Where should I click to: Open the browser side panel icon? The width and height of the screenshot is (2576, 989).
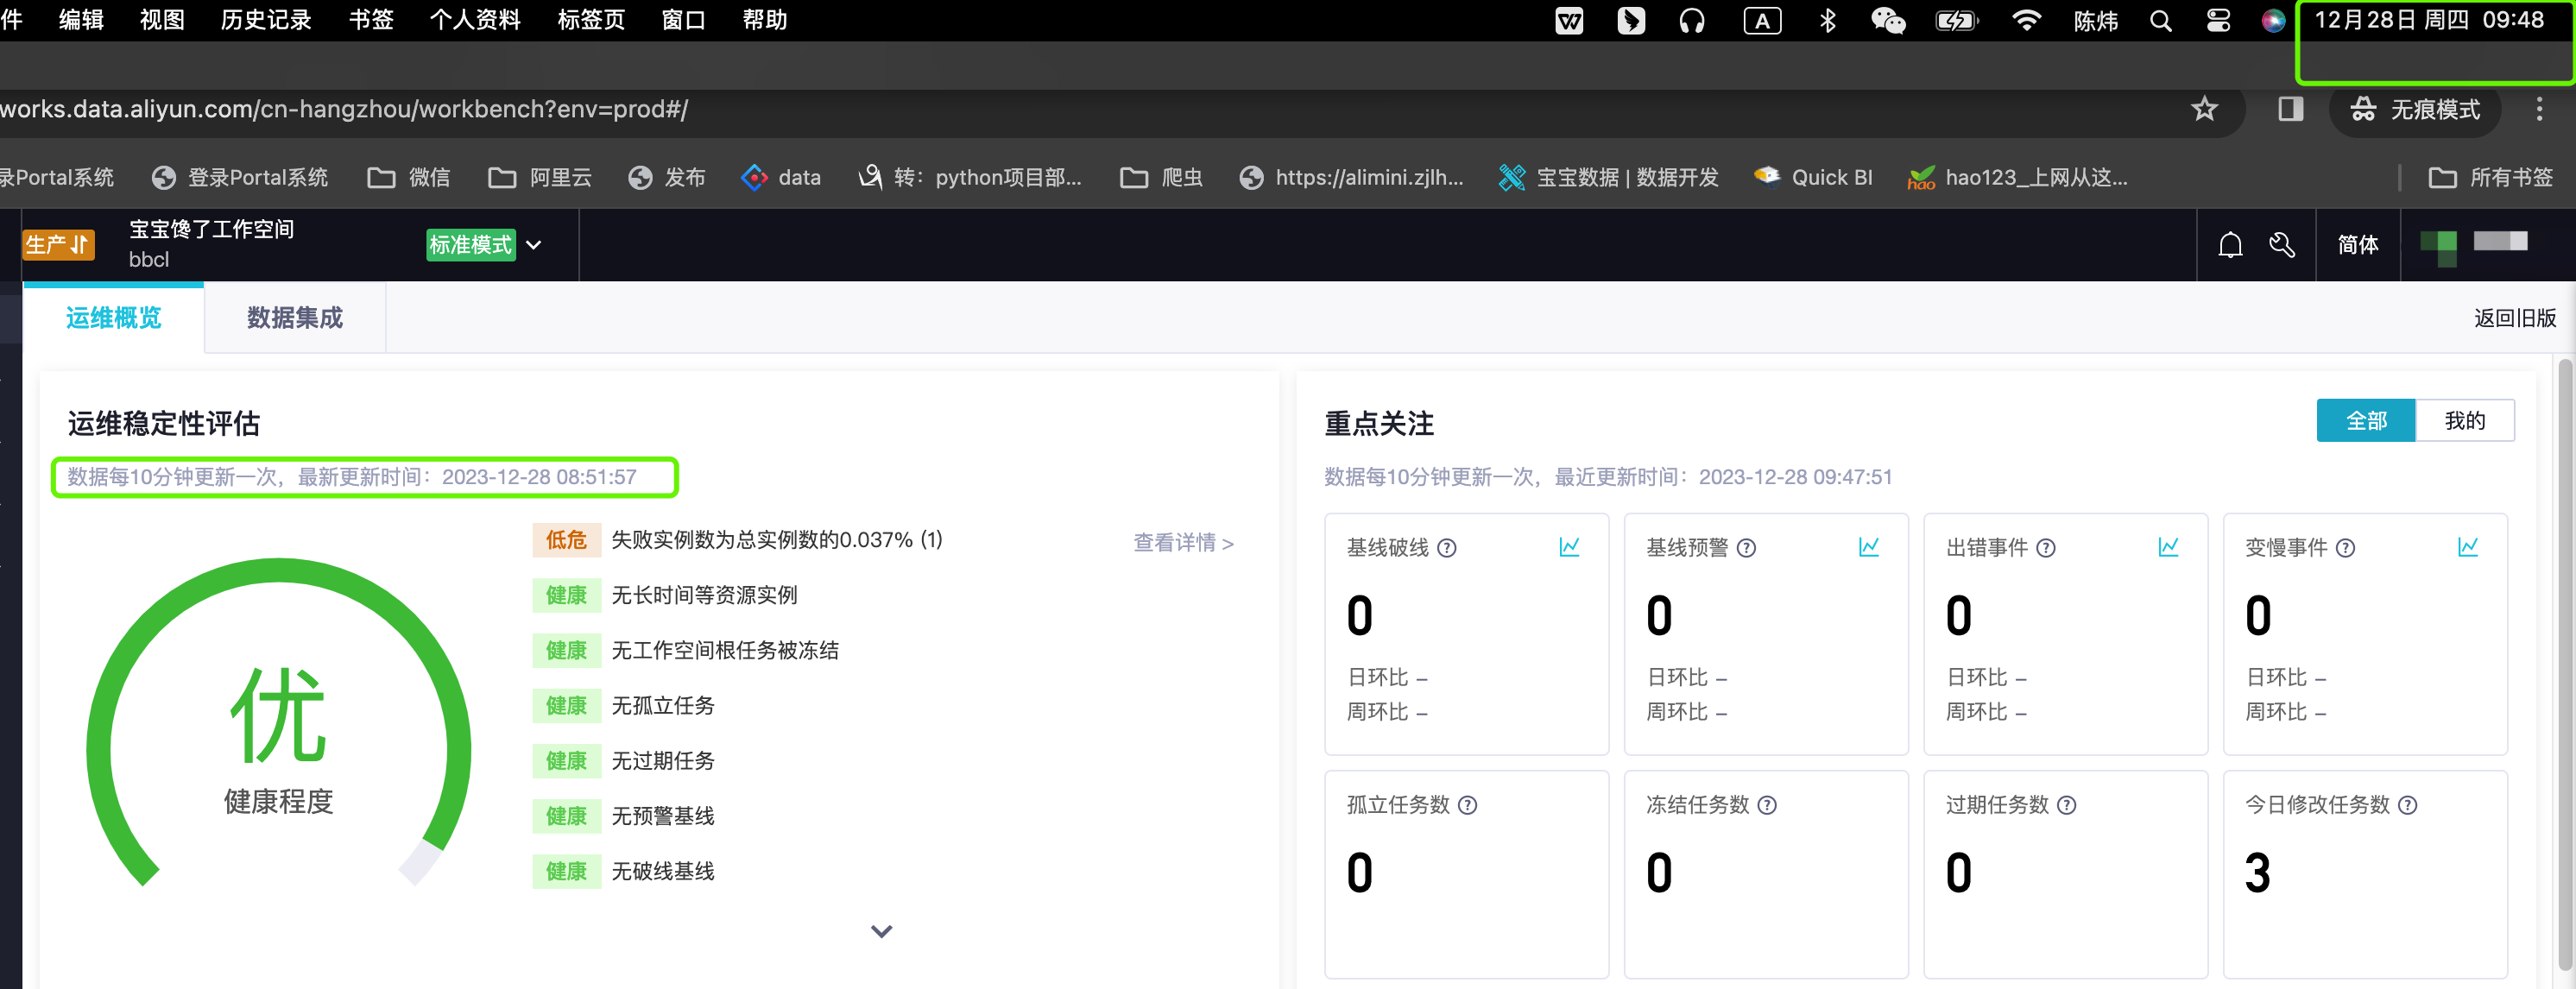2290,109
